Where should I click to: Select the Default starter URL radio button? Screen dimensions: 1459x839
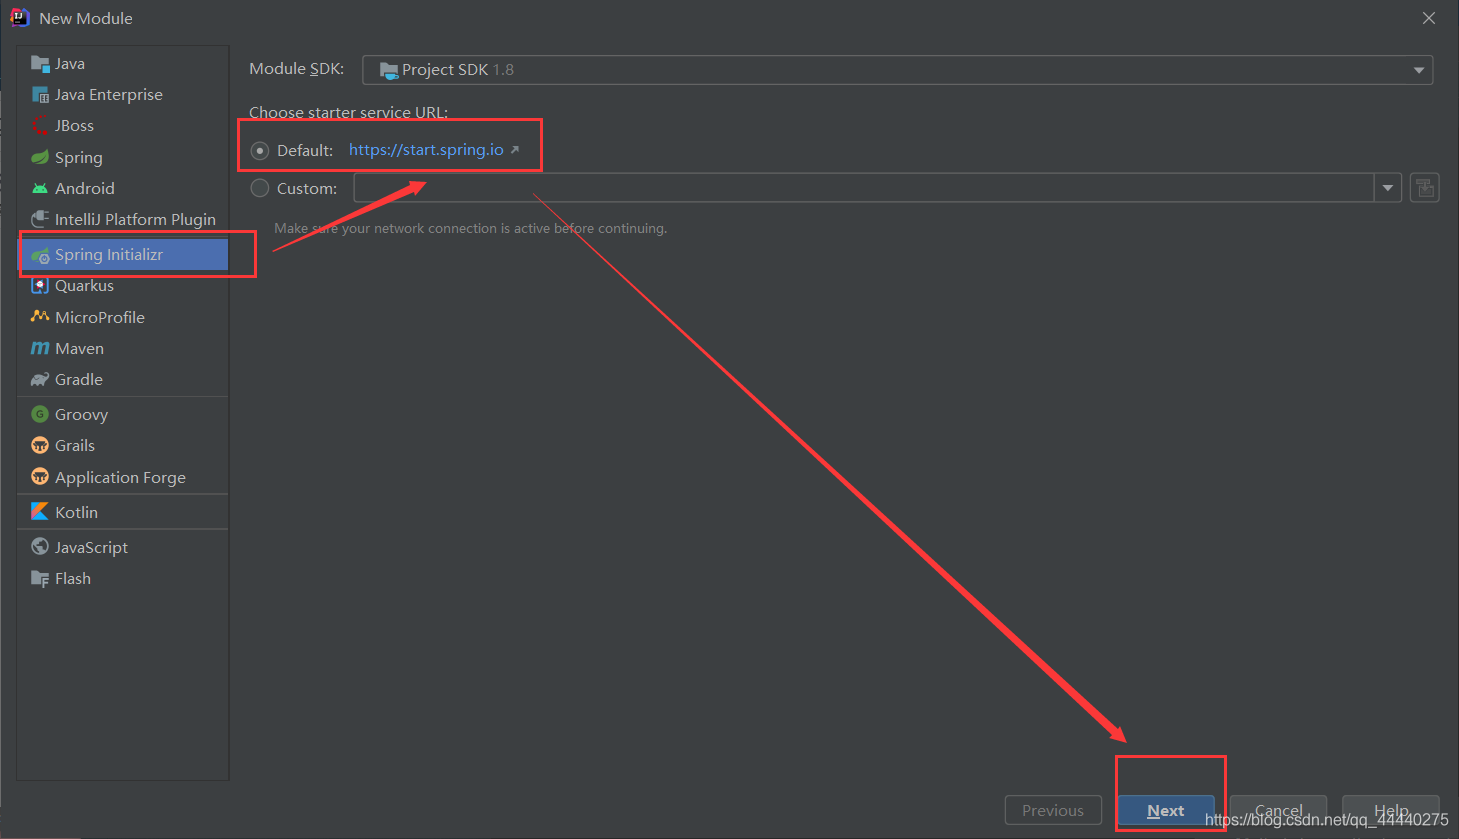(260, 151)
